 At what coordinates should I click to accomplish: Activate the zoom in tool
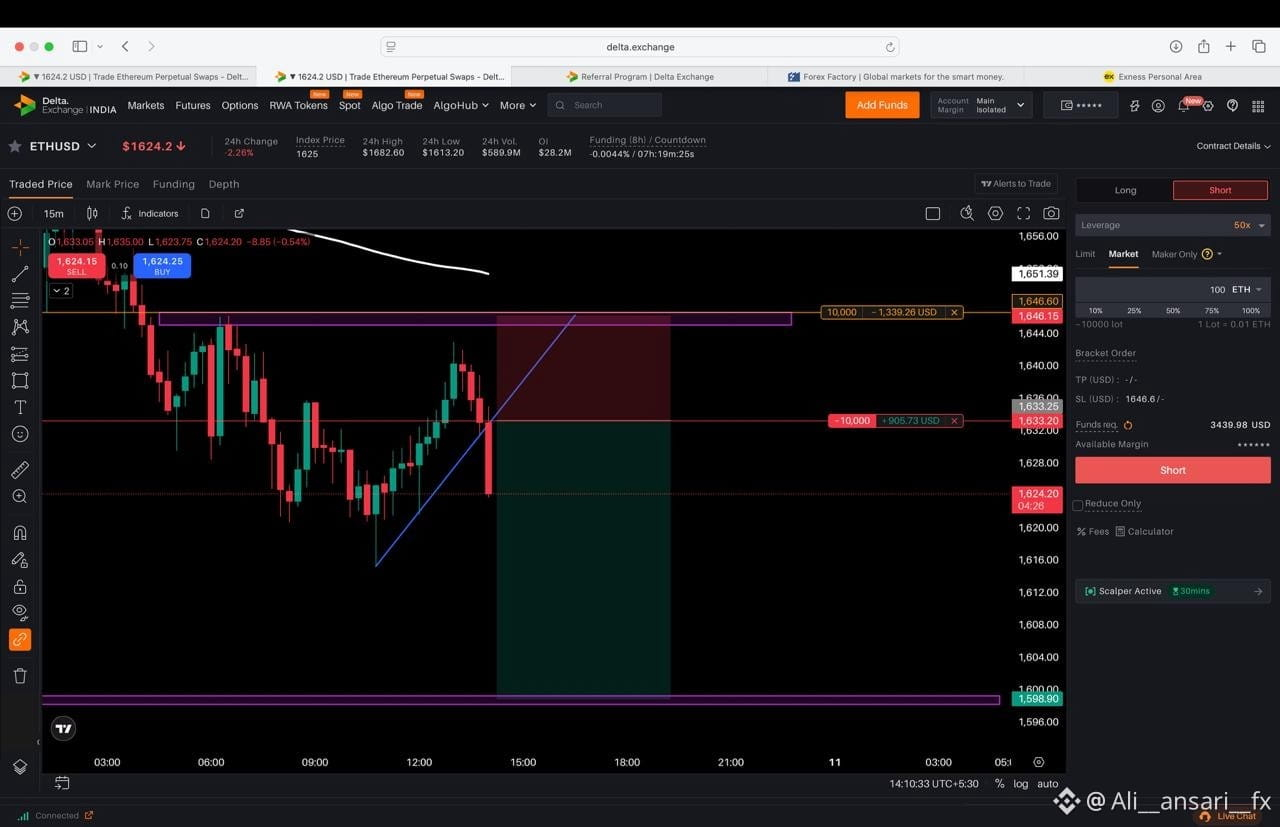pos(20,497)
